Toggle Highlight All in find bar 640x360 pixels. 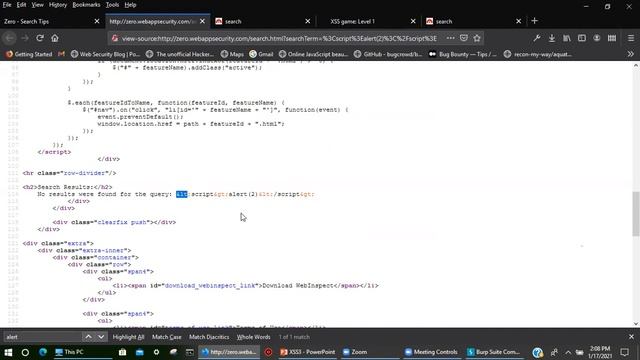point(129,337)
